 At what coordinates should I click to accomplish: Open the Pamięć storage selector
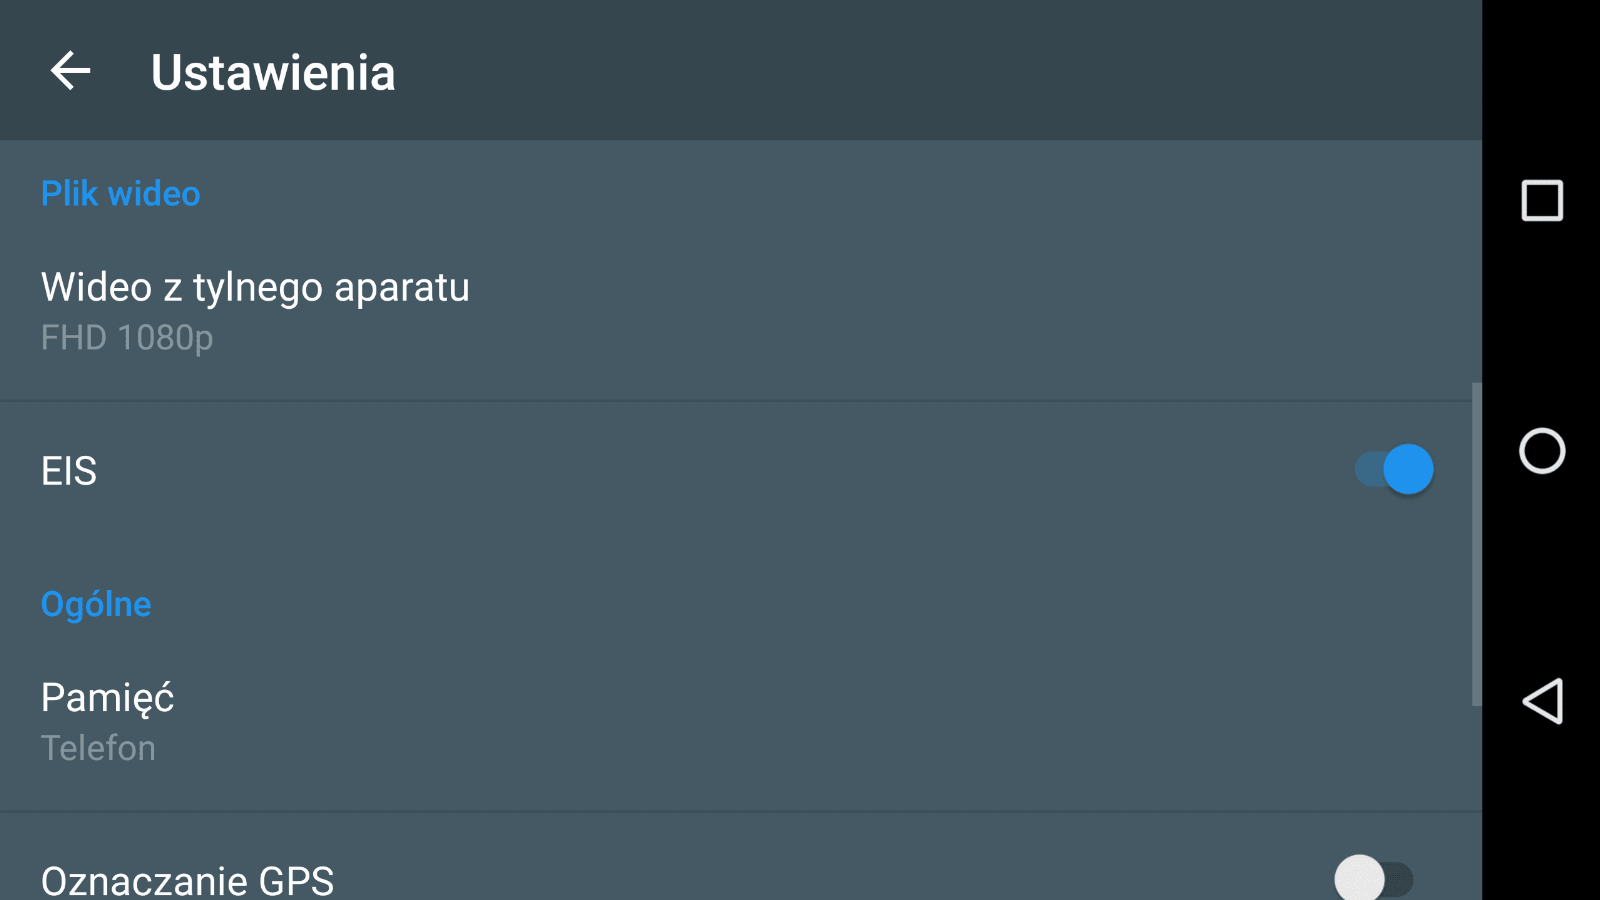pyautogui.click(x=740, y=721)
